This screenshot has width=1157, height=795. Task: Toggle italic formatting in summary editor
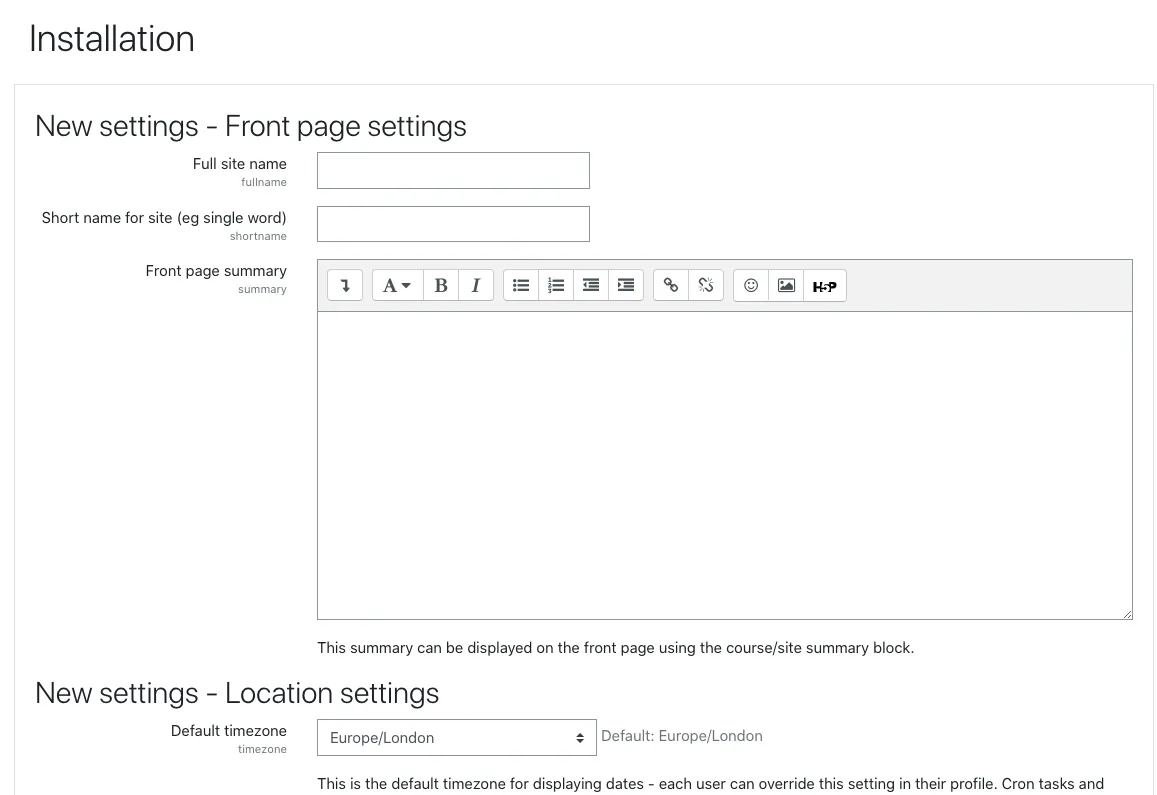tap(476, 286)
